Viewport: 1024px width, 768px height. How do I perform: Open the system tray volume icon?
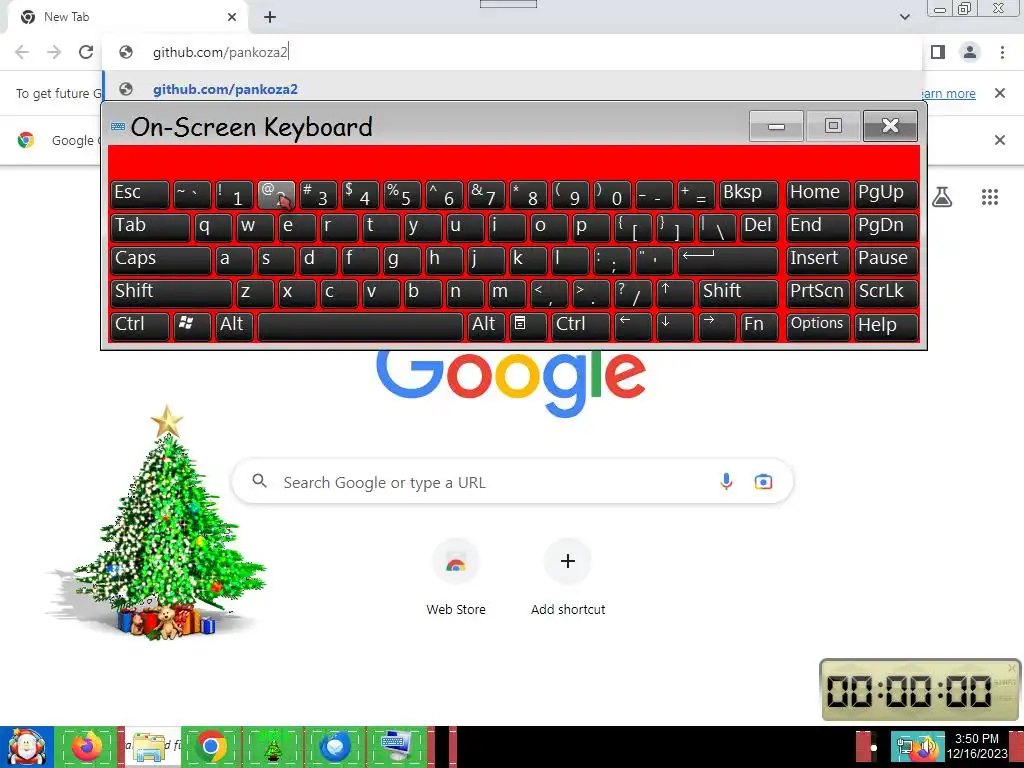(927, 748)
